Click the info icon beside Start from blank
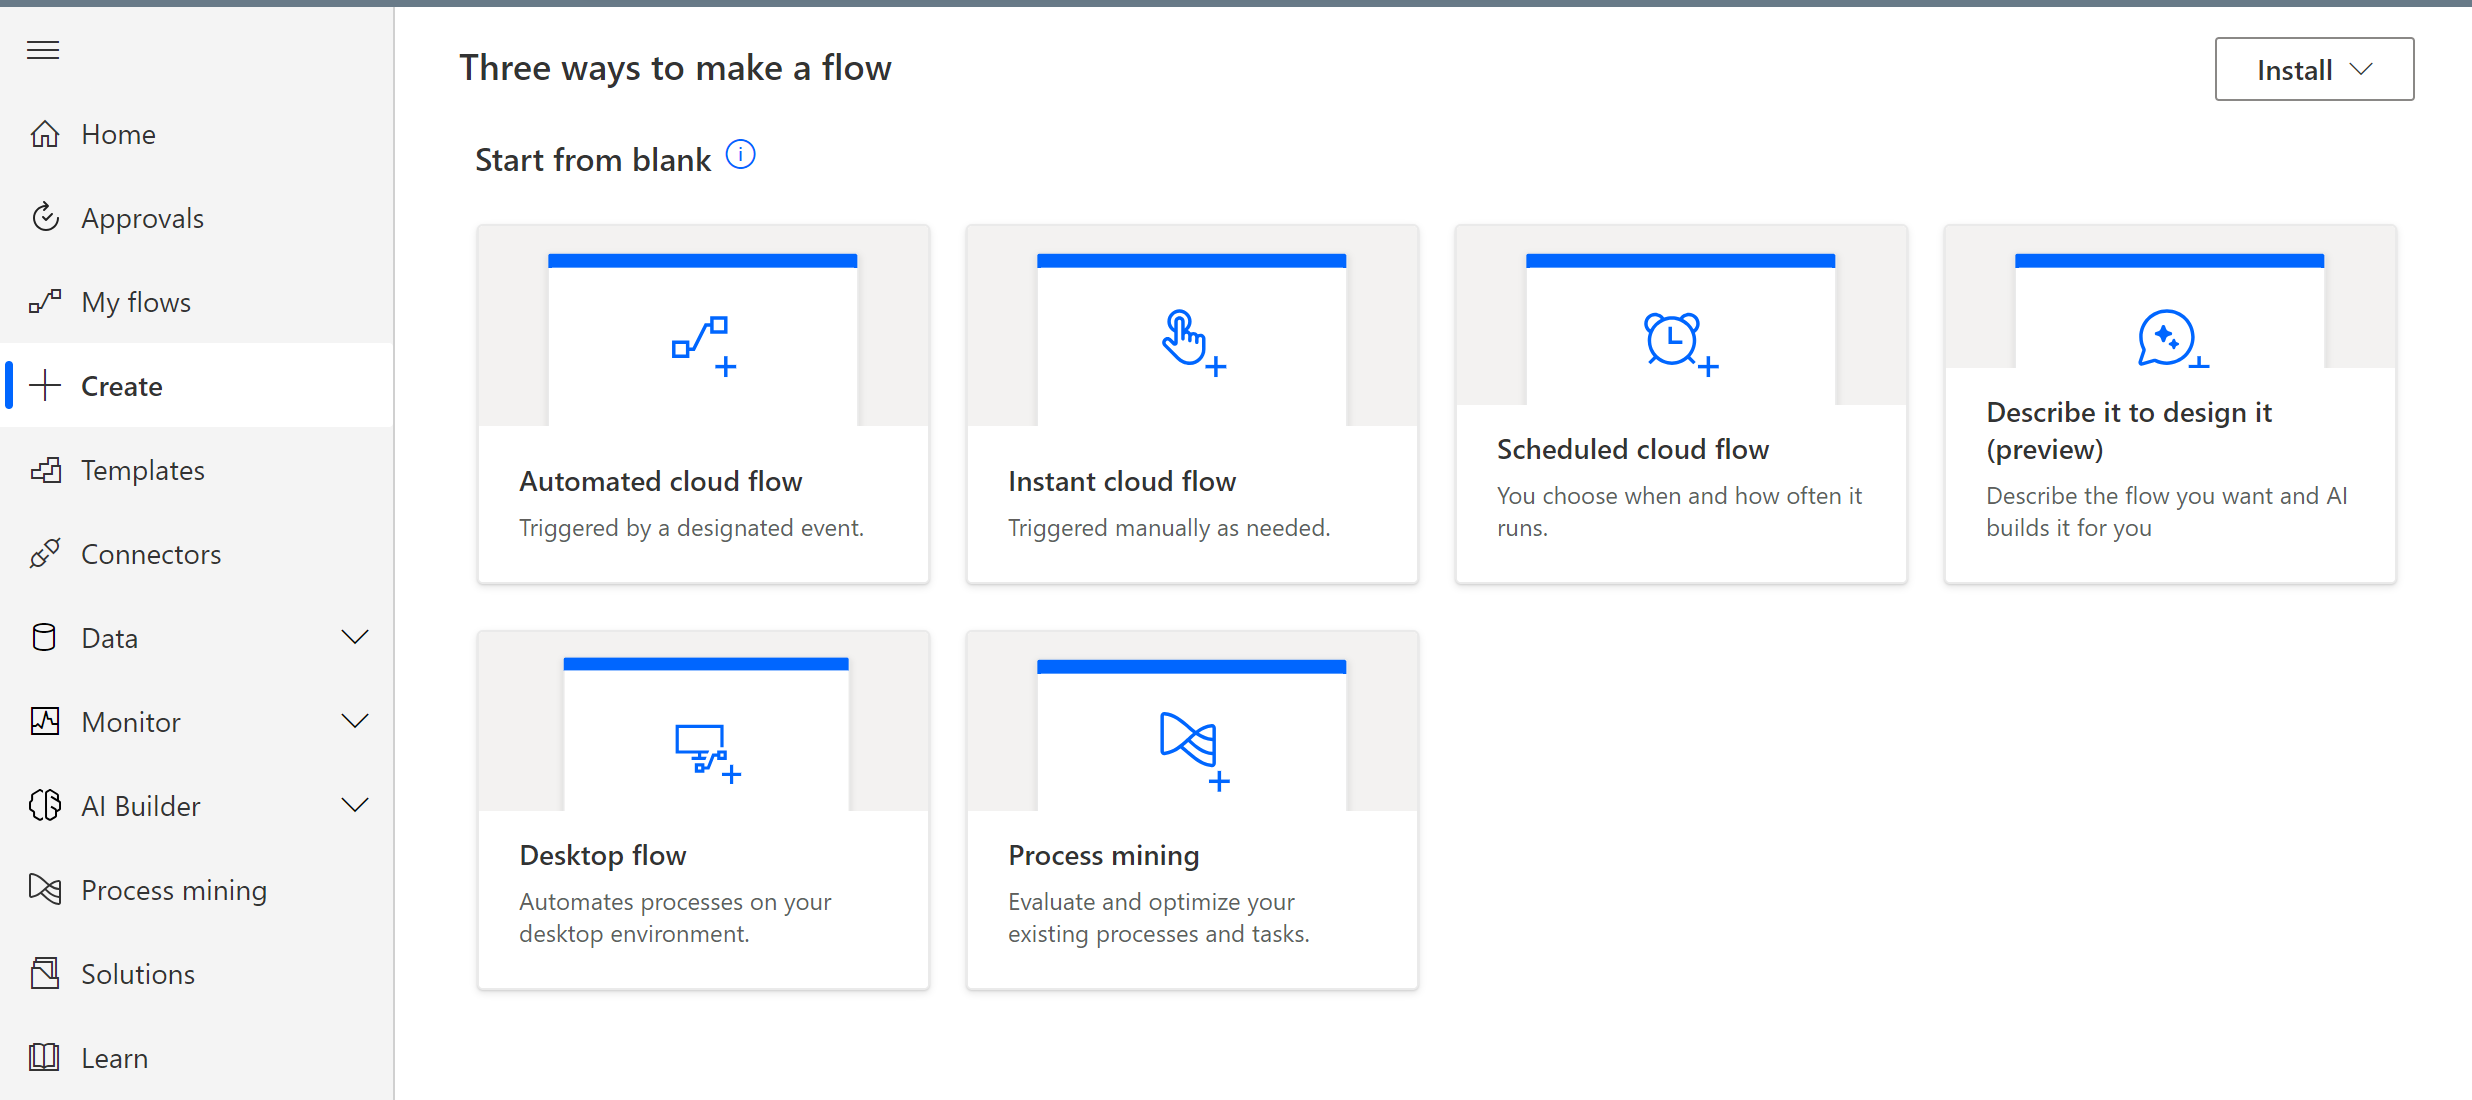 coord(740,156)
